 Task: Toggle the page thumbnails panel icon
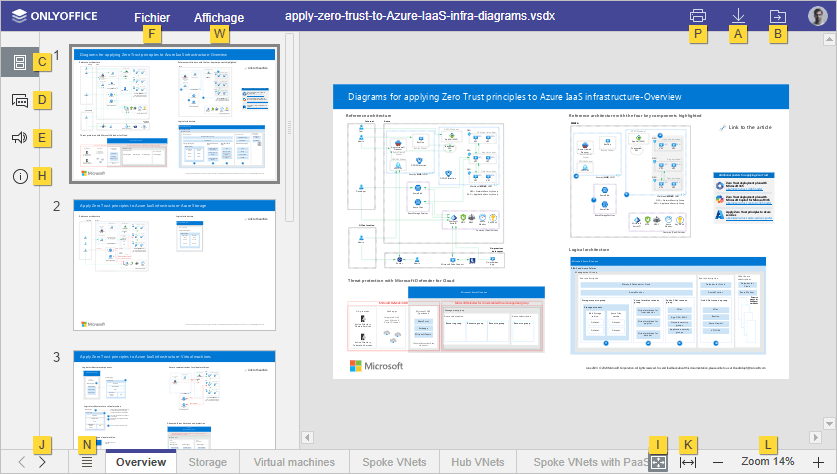pos(20,62)
